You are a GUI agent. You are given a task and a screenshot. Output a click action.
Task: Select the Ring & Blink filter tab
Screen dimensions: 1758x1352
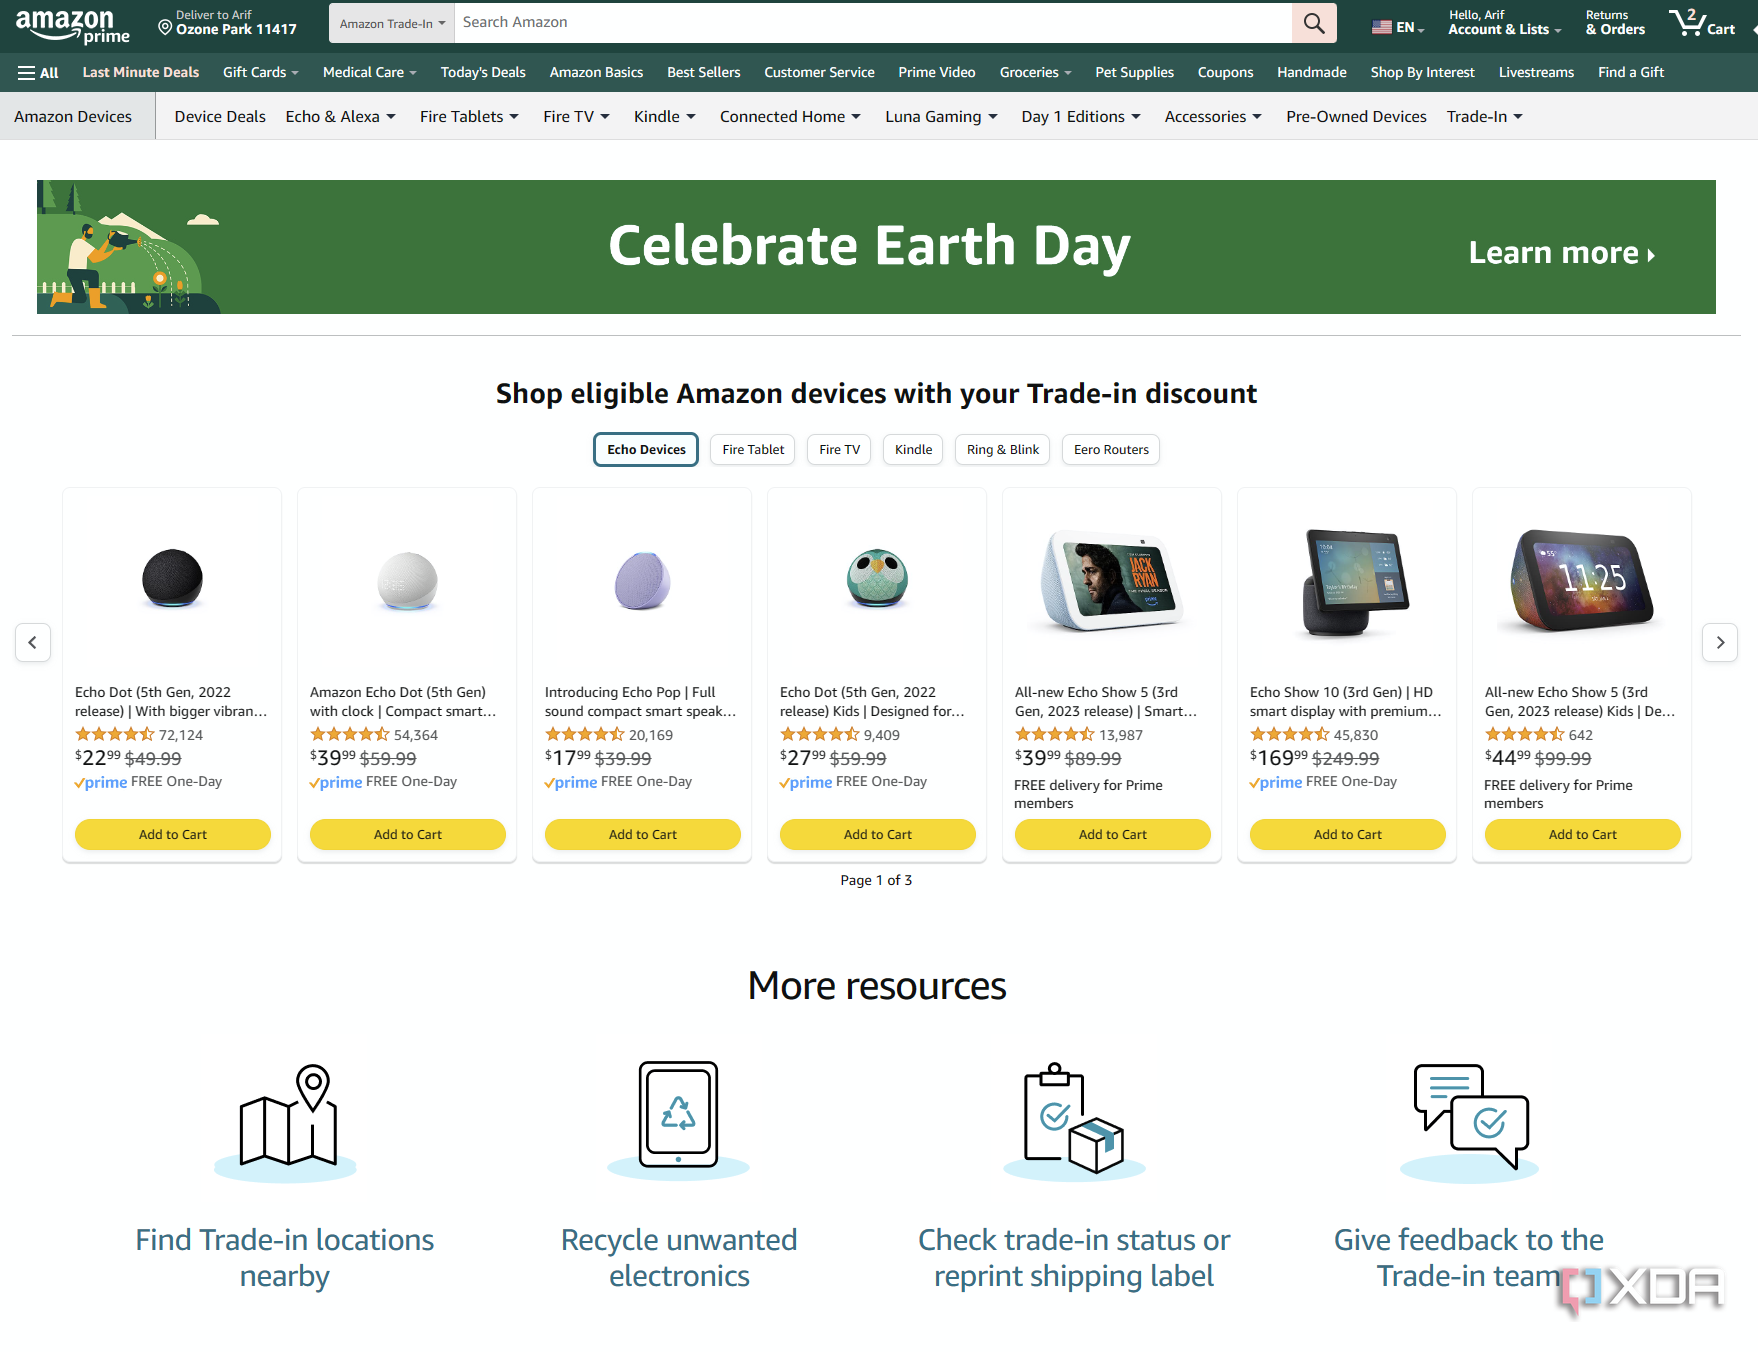click(x=1002, y=450)
